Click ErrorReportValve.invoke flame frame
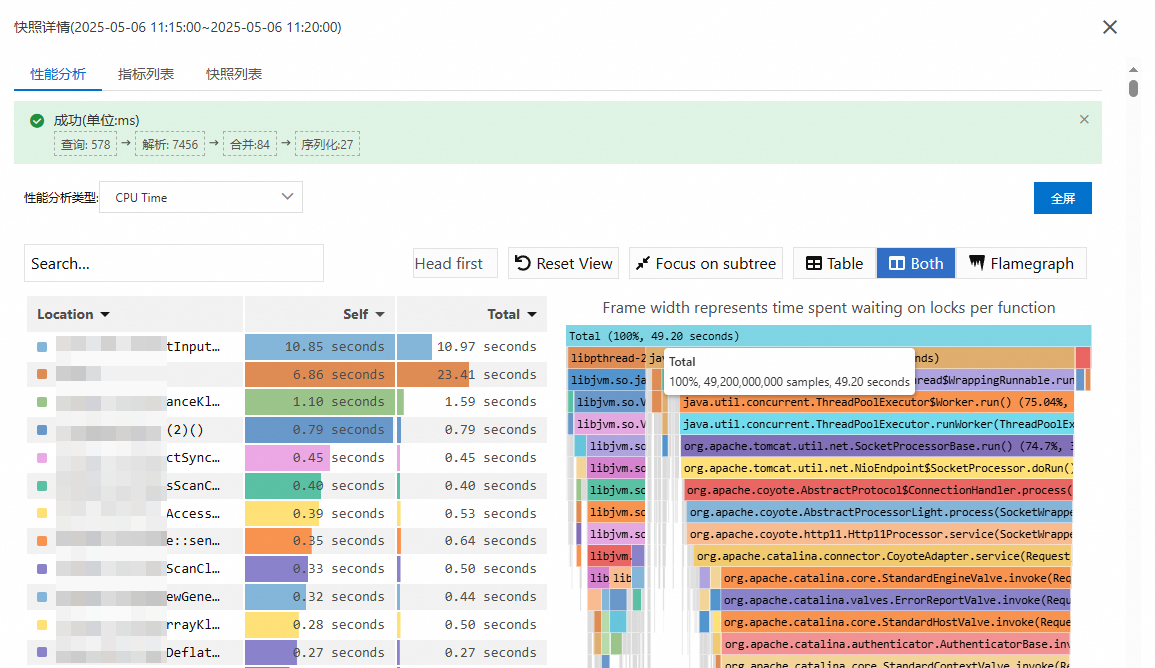 tap(896, 600)
